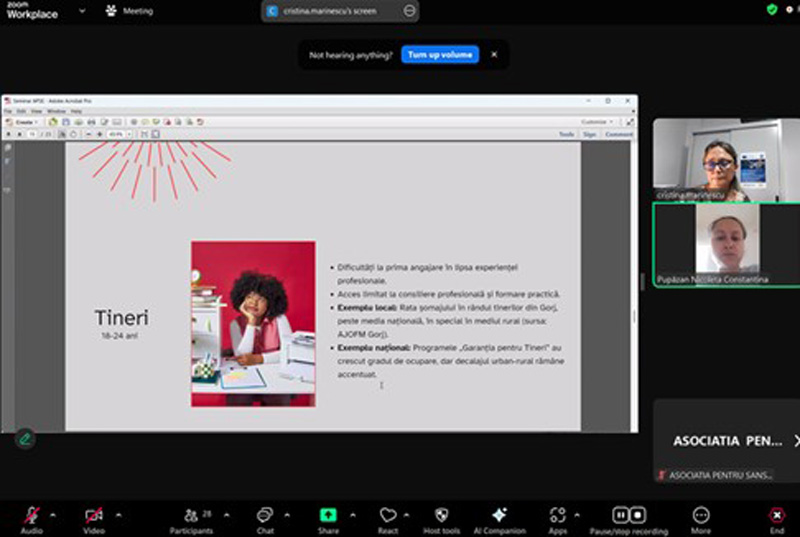Select Pupăzan Nicoleta Constantina's video thumbnail
The height and width of the screenshot is (537, 800).
(x=724, y=244)
